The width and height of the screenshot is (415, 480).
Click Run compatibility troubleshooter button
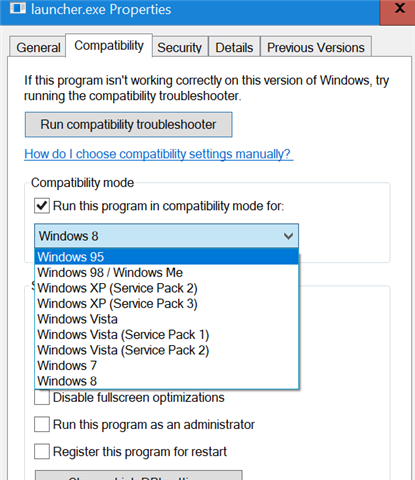pyautogui.click(x=128, y=125)
